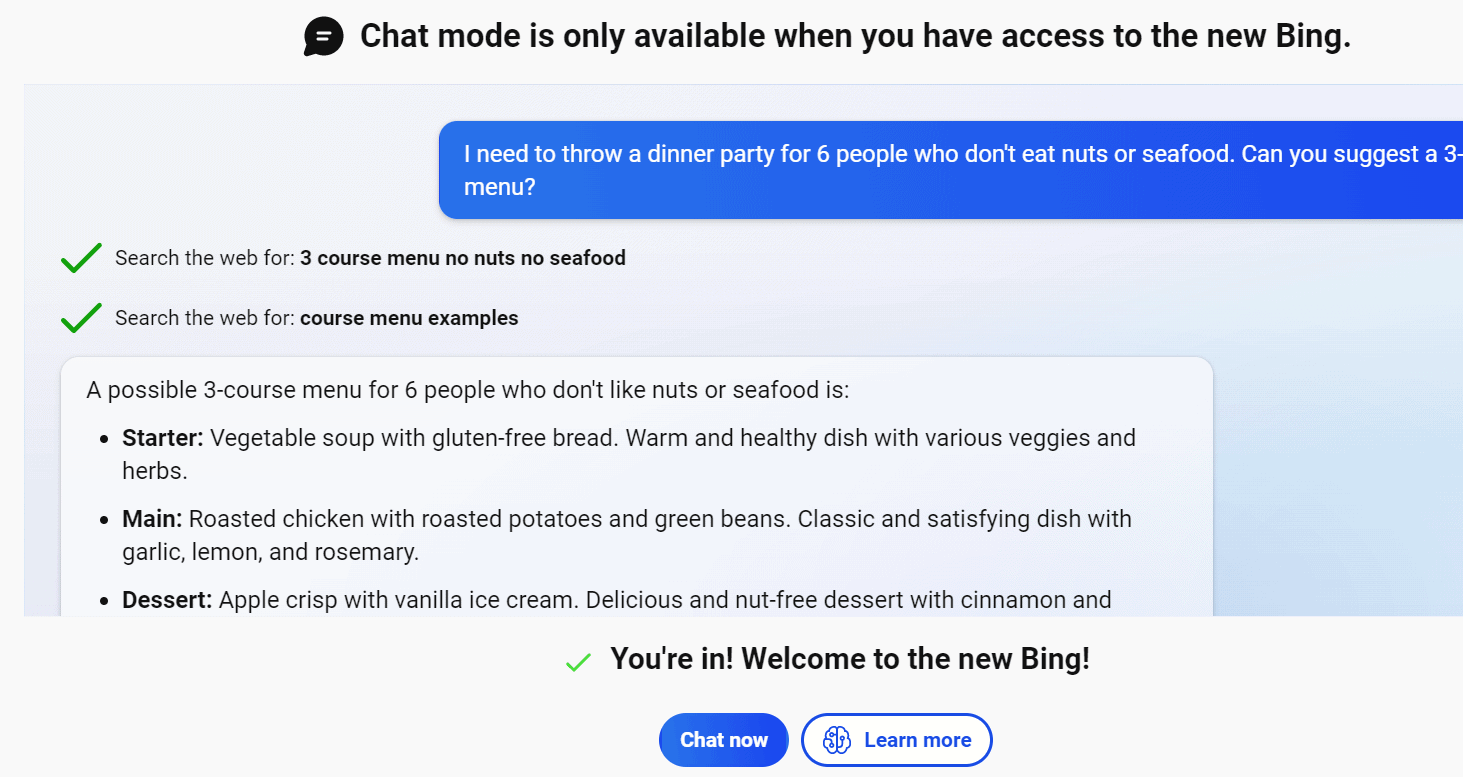Select the blue dinner party message bubble
The width and height of the screenshot is (1463, 777).
coord(950,170)
